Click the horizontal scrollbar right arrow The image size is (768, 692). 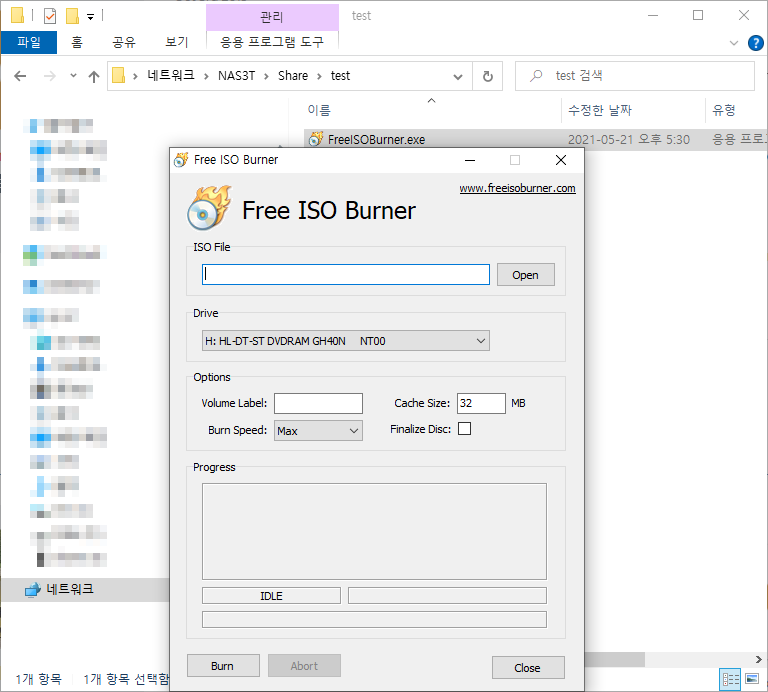point(758,659)
